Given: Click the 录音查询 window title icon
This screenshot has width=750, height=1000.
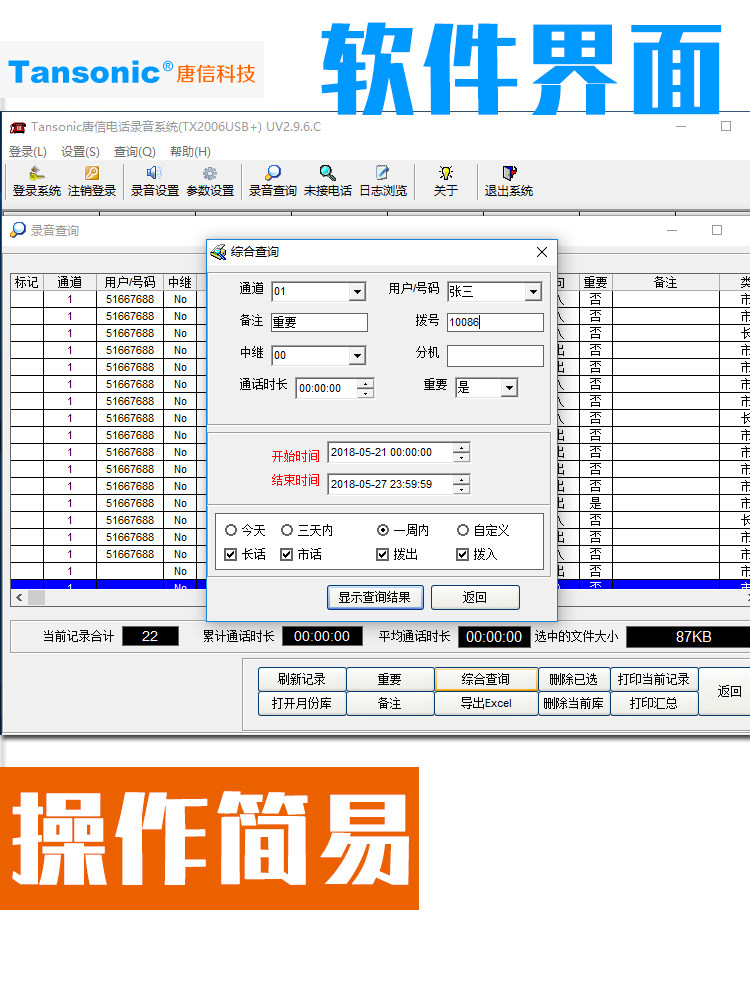Looking at the screenshot, I should 18,230.
